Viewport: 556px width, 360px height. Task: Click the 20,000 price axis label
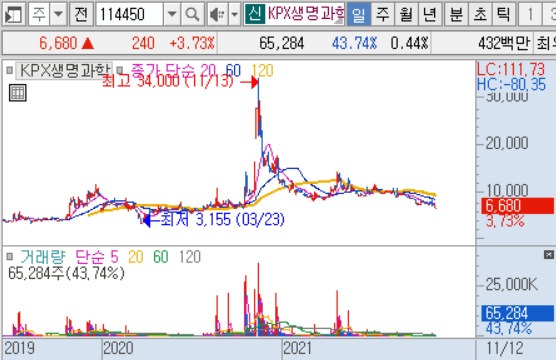507,143
